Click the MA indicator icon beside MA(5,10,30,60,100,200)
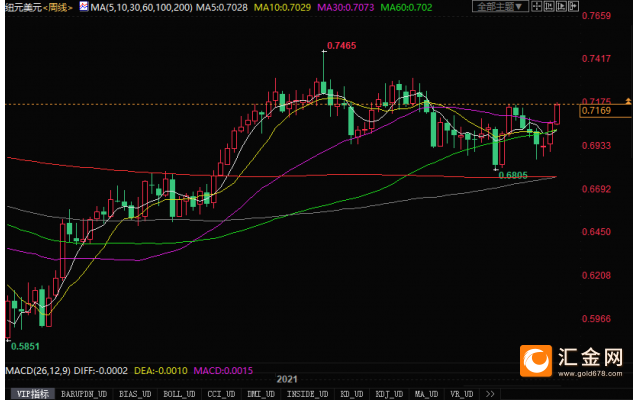The width and height of the screenshot is (640, 400). tap(84, 7)
